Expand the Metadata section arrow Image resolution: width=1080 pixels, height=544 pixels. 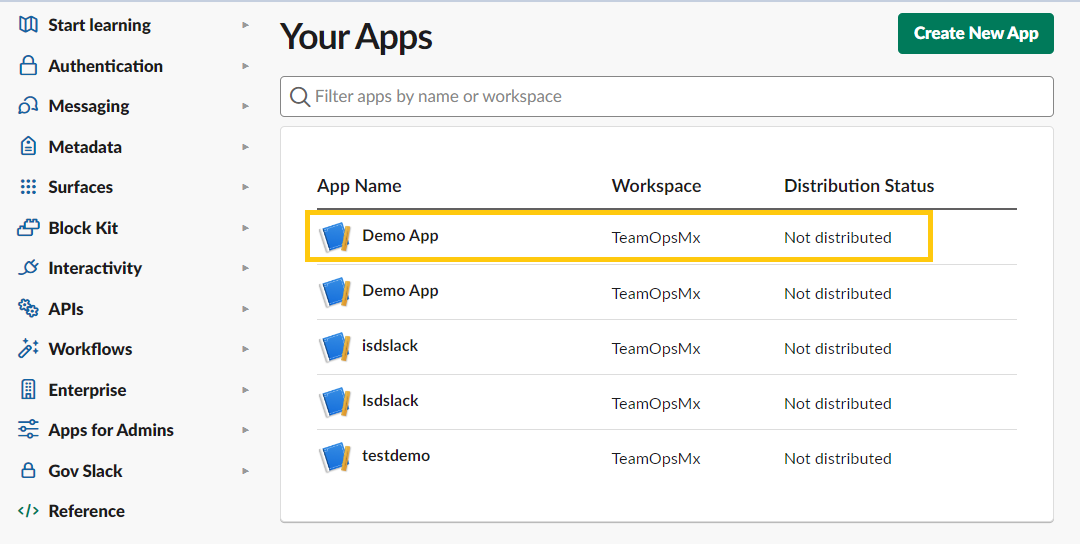245,147
